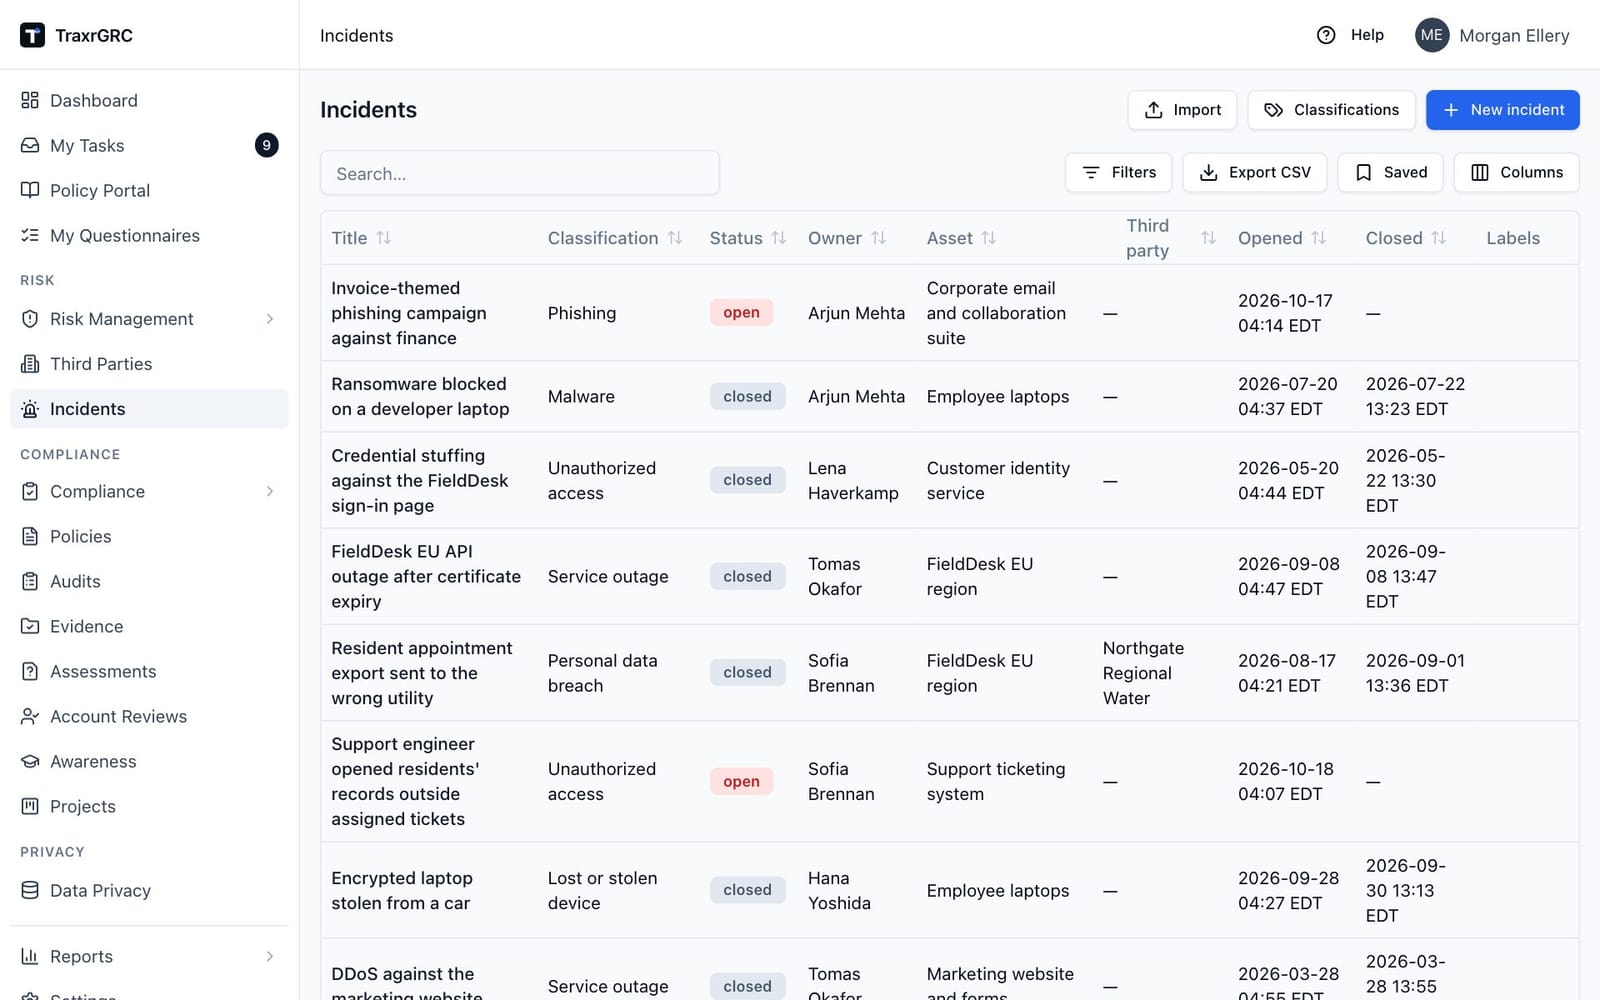Open the Filters panel
Screen dimensions: 1600x1000
[x=1119, y=172]
